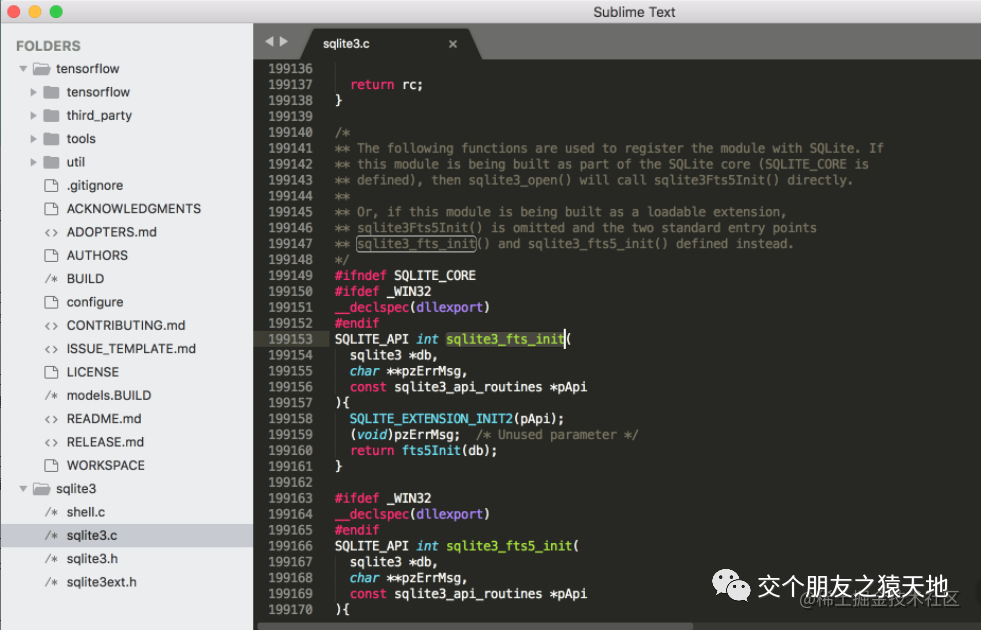This screenshot has height=630, width=981.
Task: Open ADOPTERS.md in the sidebar
Action: tap(112, 232)
